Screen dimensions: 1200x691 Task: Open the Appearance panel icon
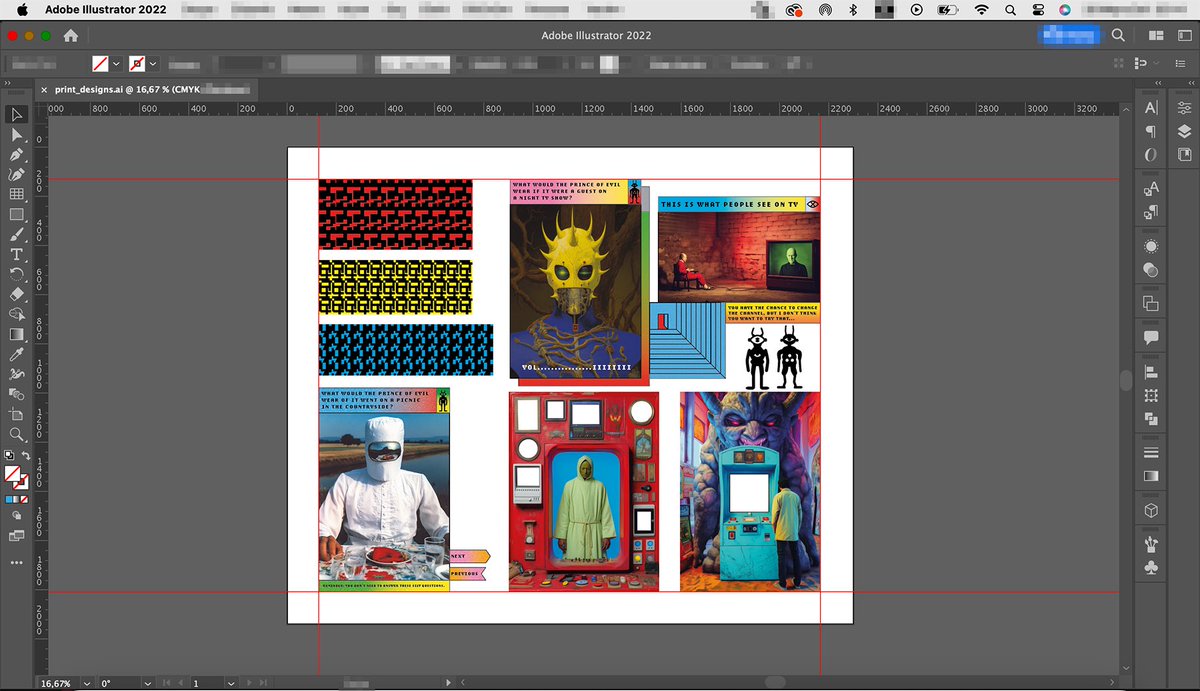1151,246
